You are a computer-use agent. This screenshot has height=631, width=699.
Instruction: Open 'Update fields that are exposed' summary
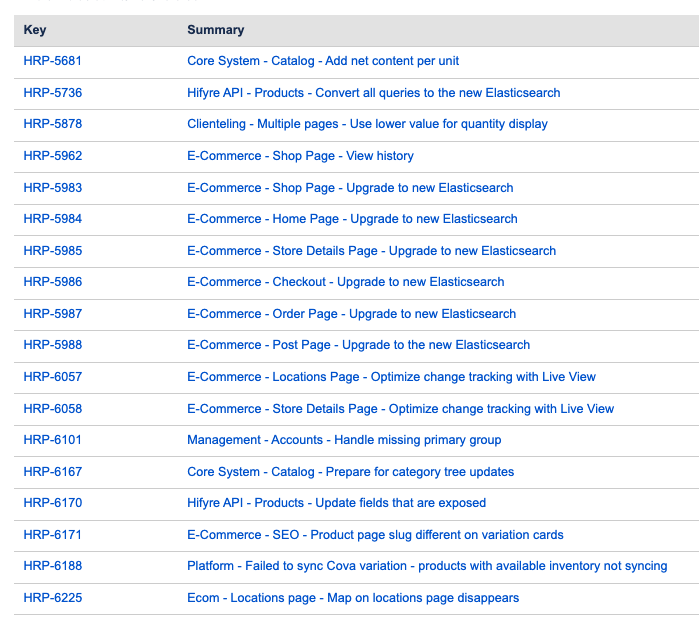point(336,503)
